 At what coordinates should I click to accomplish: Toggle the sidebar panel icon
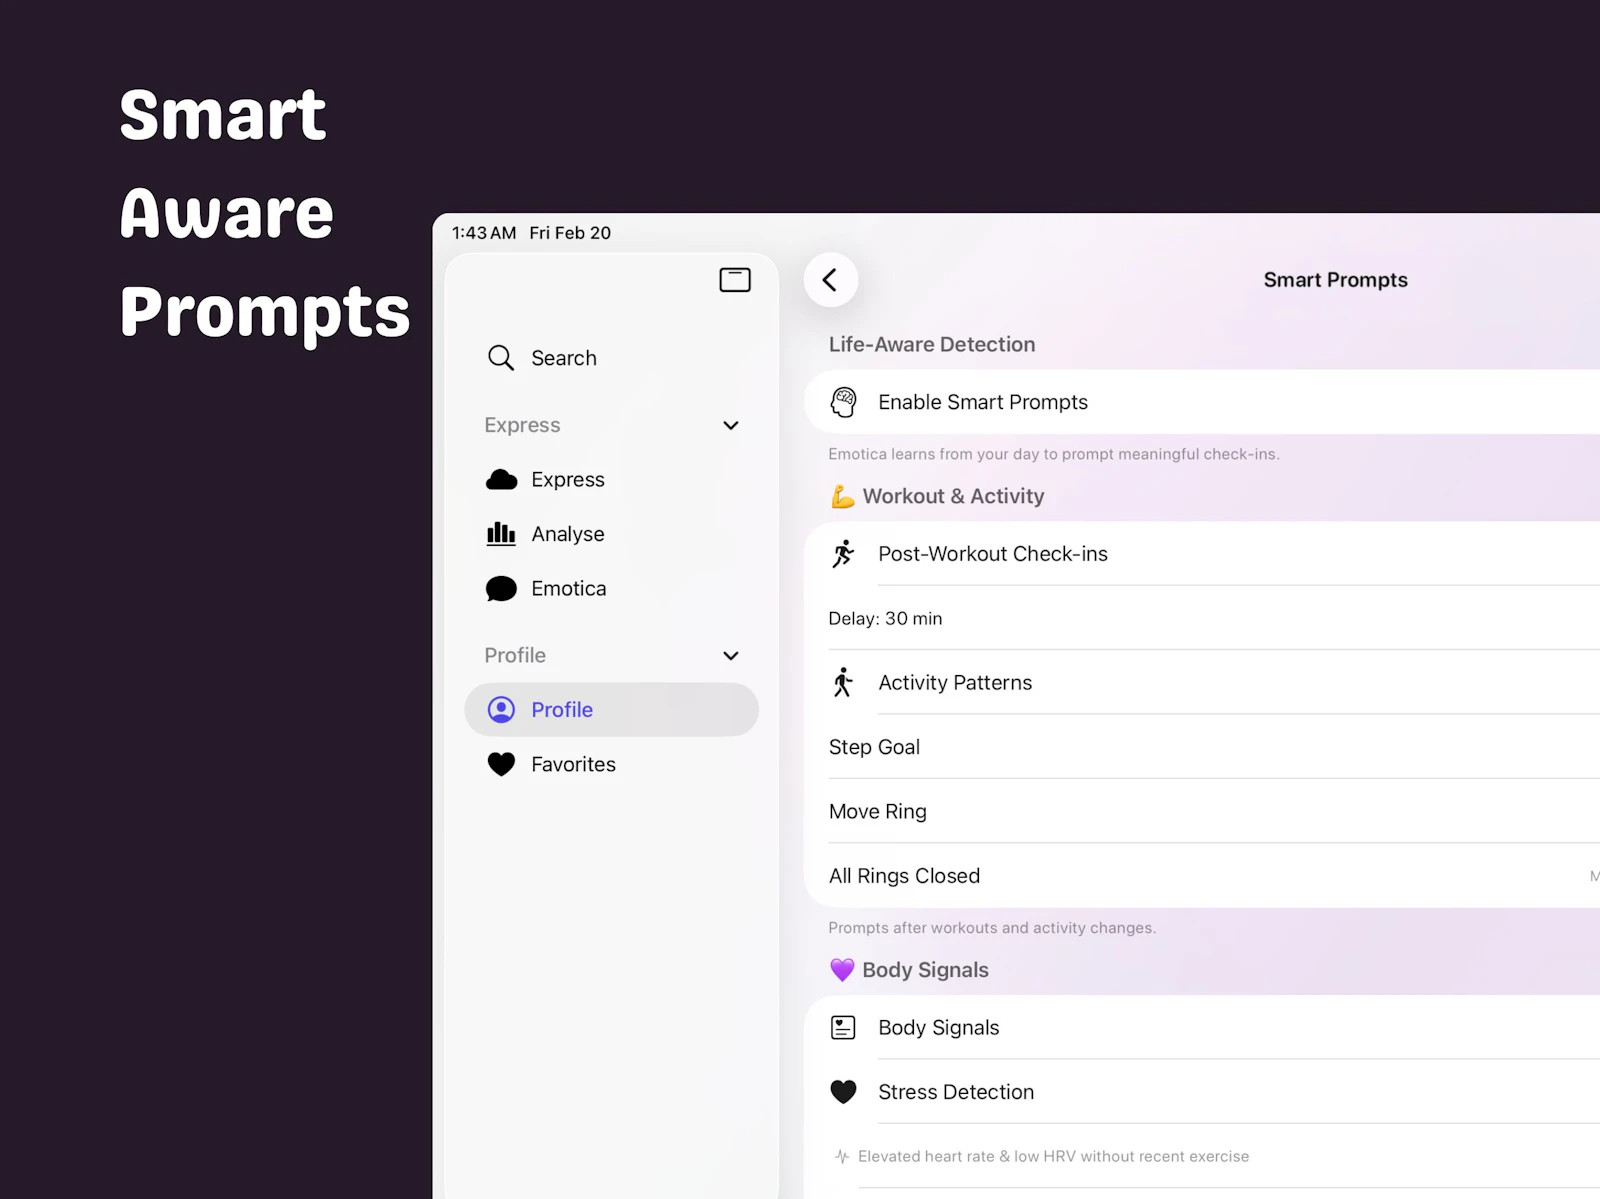click(735, 280)
